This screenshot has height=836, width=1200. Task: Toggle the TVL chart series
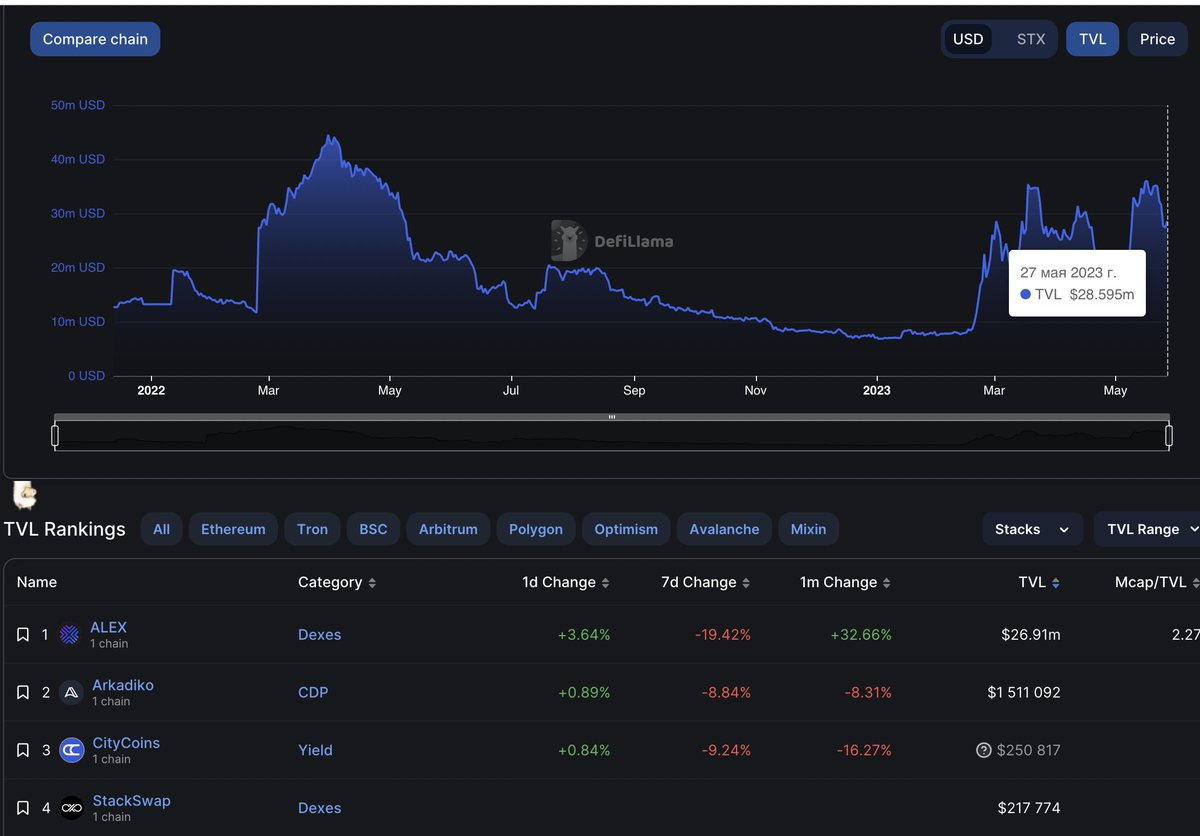click(x=1093, y=39)
